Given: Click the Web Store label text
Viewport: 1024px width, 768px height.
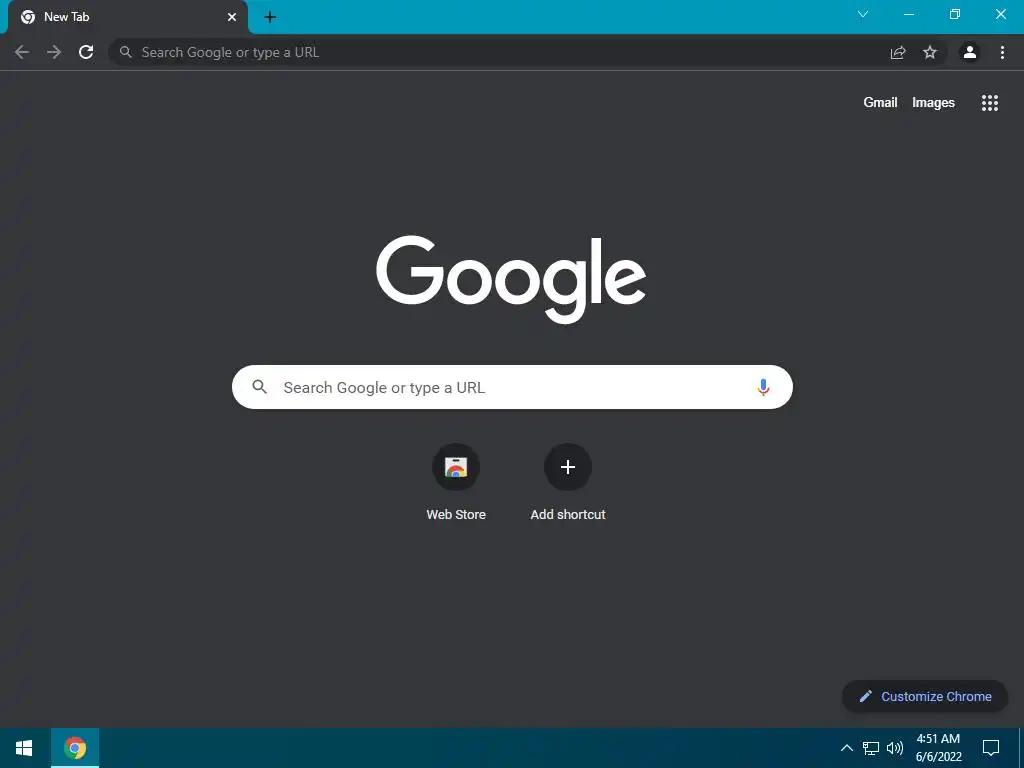Looking at the screenshot, I should (456, 515).
